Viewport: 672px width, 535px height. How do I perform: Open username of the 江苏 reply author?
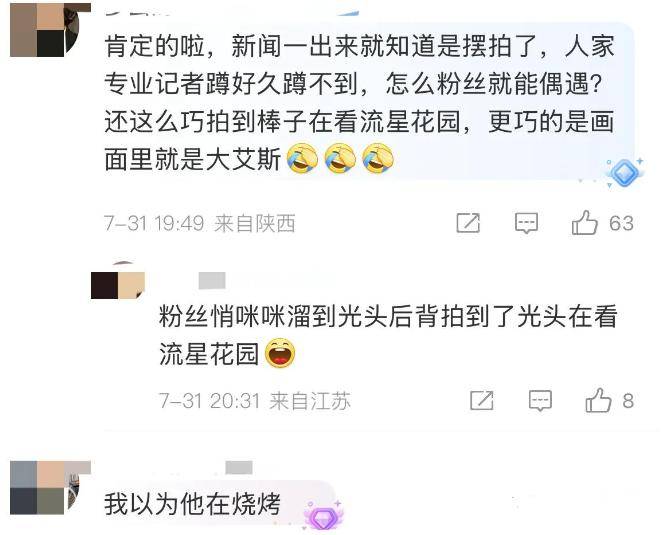click(x=212, y=281)
